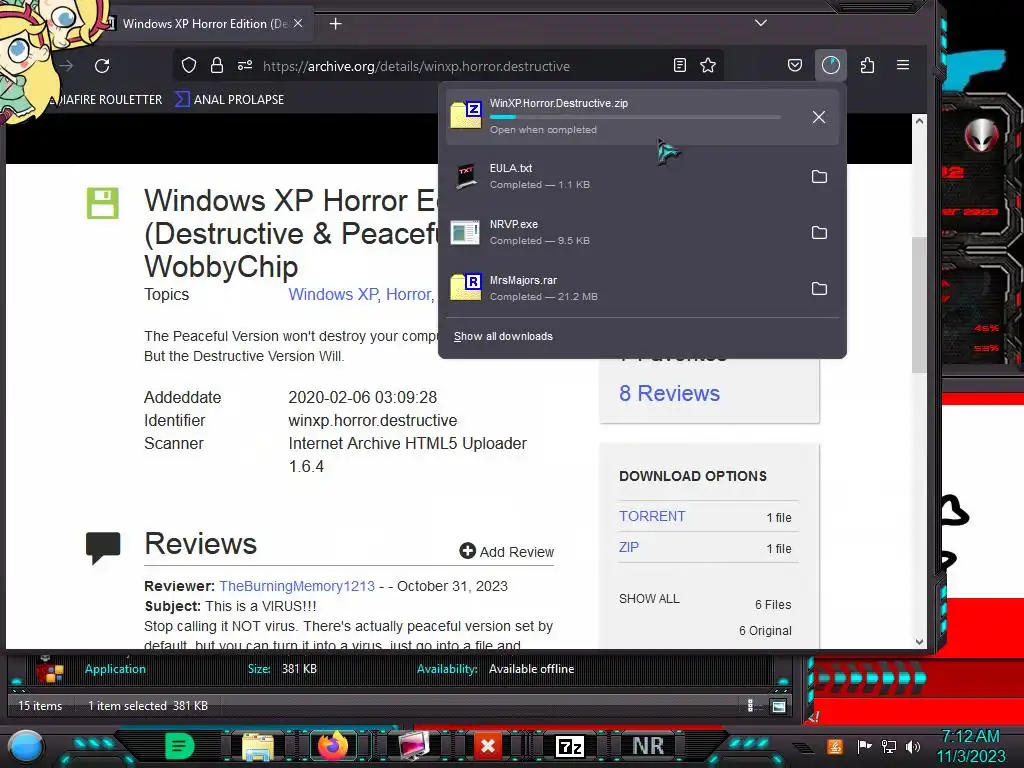Click the Reviews speech bubble icon
The image size is (1024, 768).
pyautogui.click(x=103, y=547)
